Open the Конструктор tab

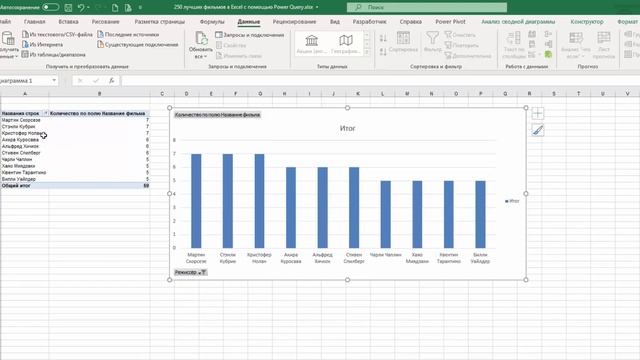tap(587, 22)
